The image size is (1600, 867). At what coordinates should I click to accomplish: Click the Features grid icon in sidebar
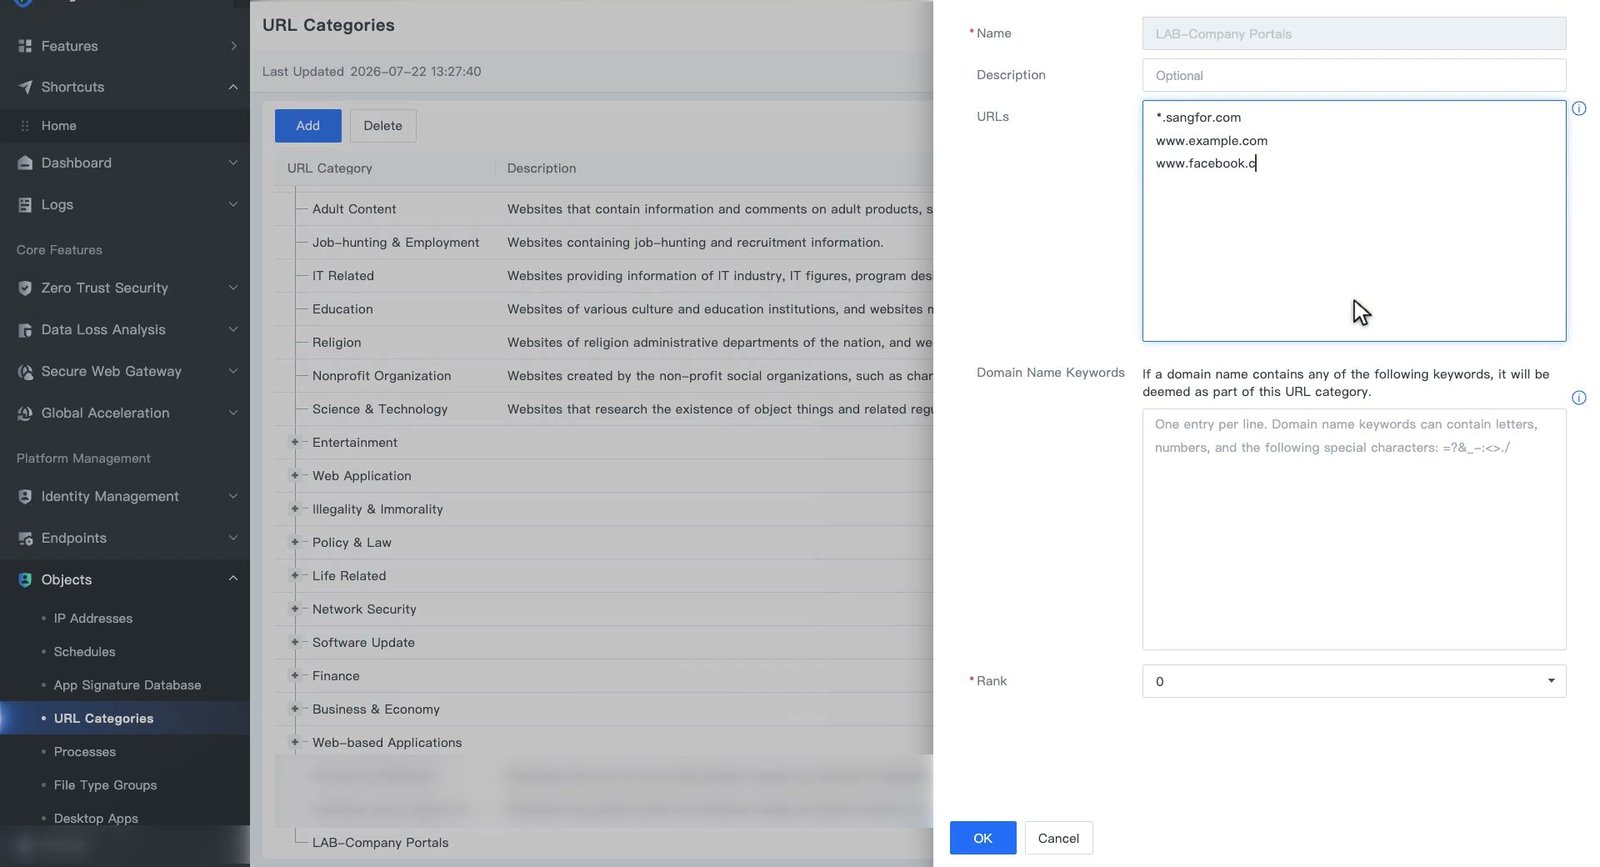[x=25, y=46]
